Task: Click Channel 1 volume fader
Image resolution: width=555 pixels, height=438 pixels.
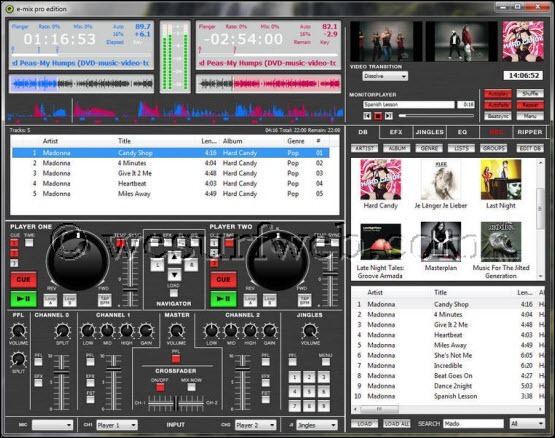Action: click(114, 369)
